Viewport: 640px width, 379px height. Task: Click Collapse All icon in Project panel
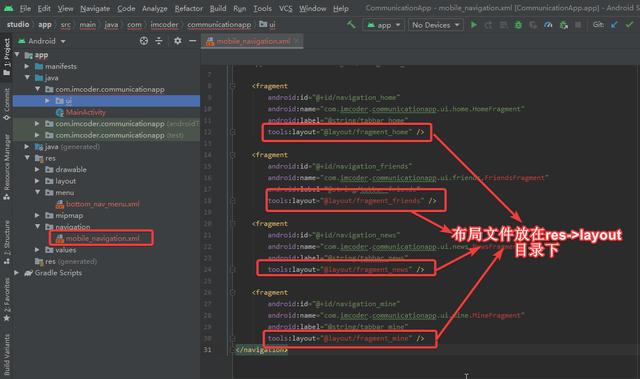159,41
